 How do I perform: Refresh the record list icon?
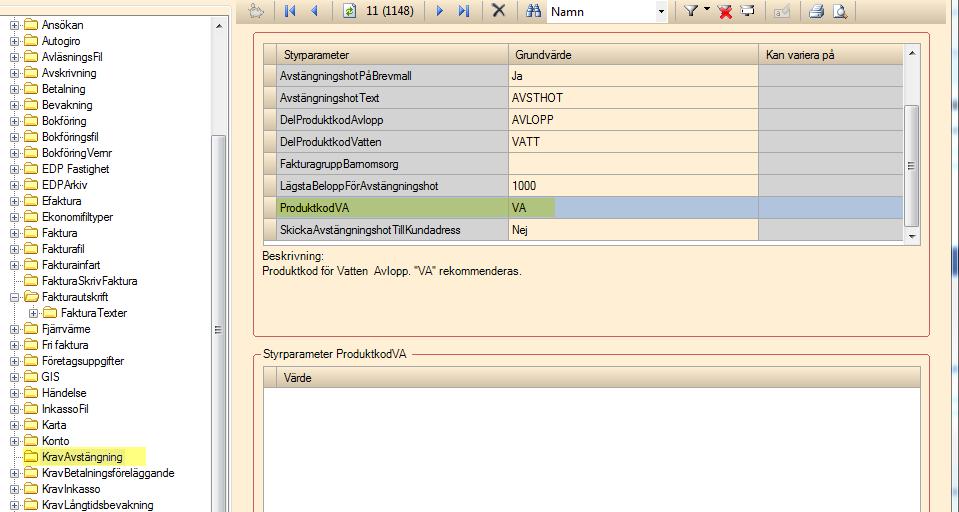349,10
